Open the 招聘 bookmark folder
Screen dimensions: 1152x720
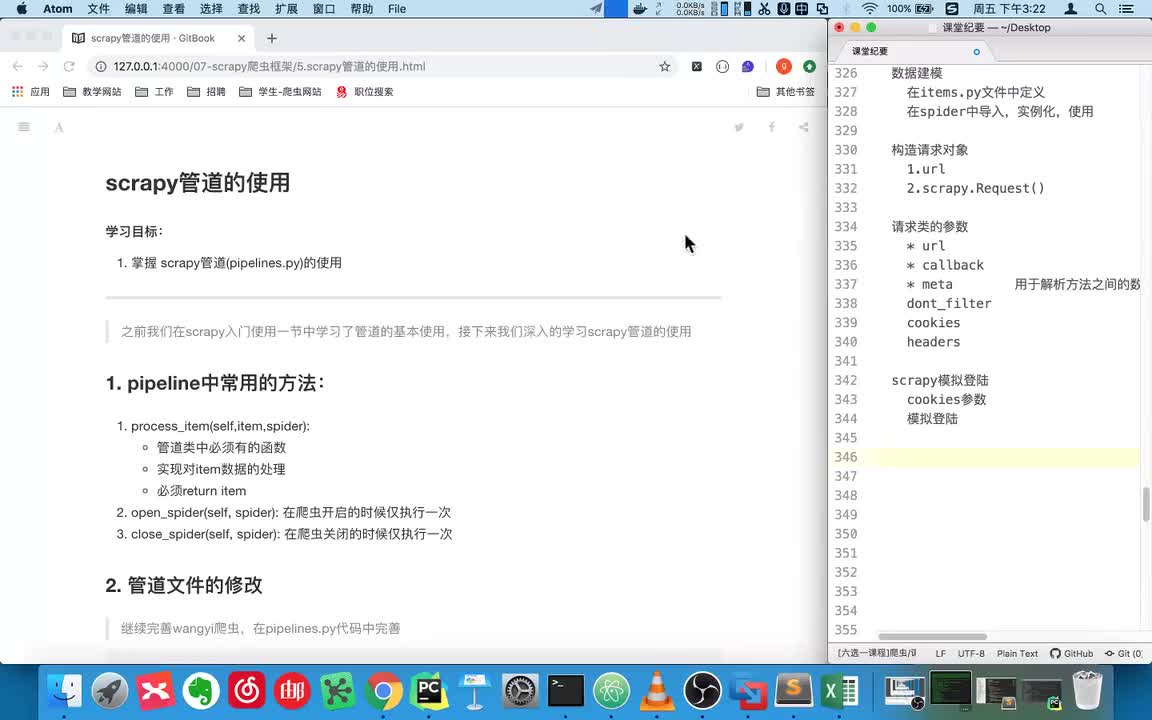point(206,92)
